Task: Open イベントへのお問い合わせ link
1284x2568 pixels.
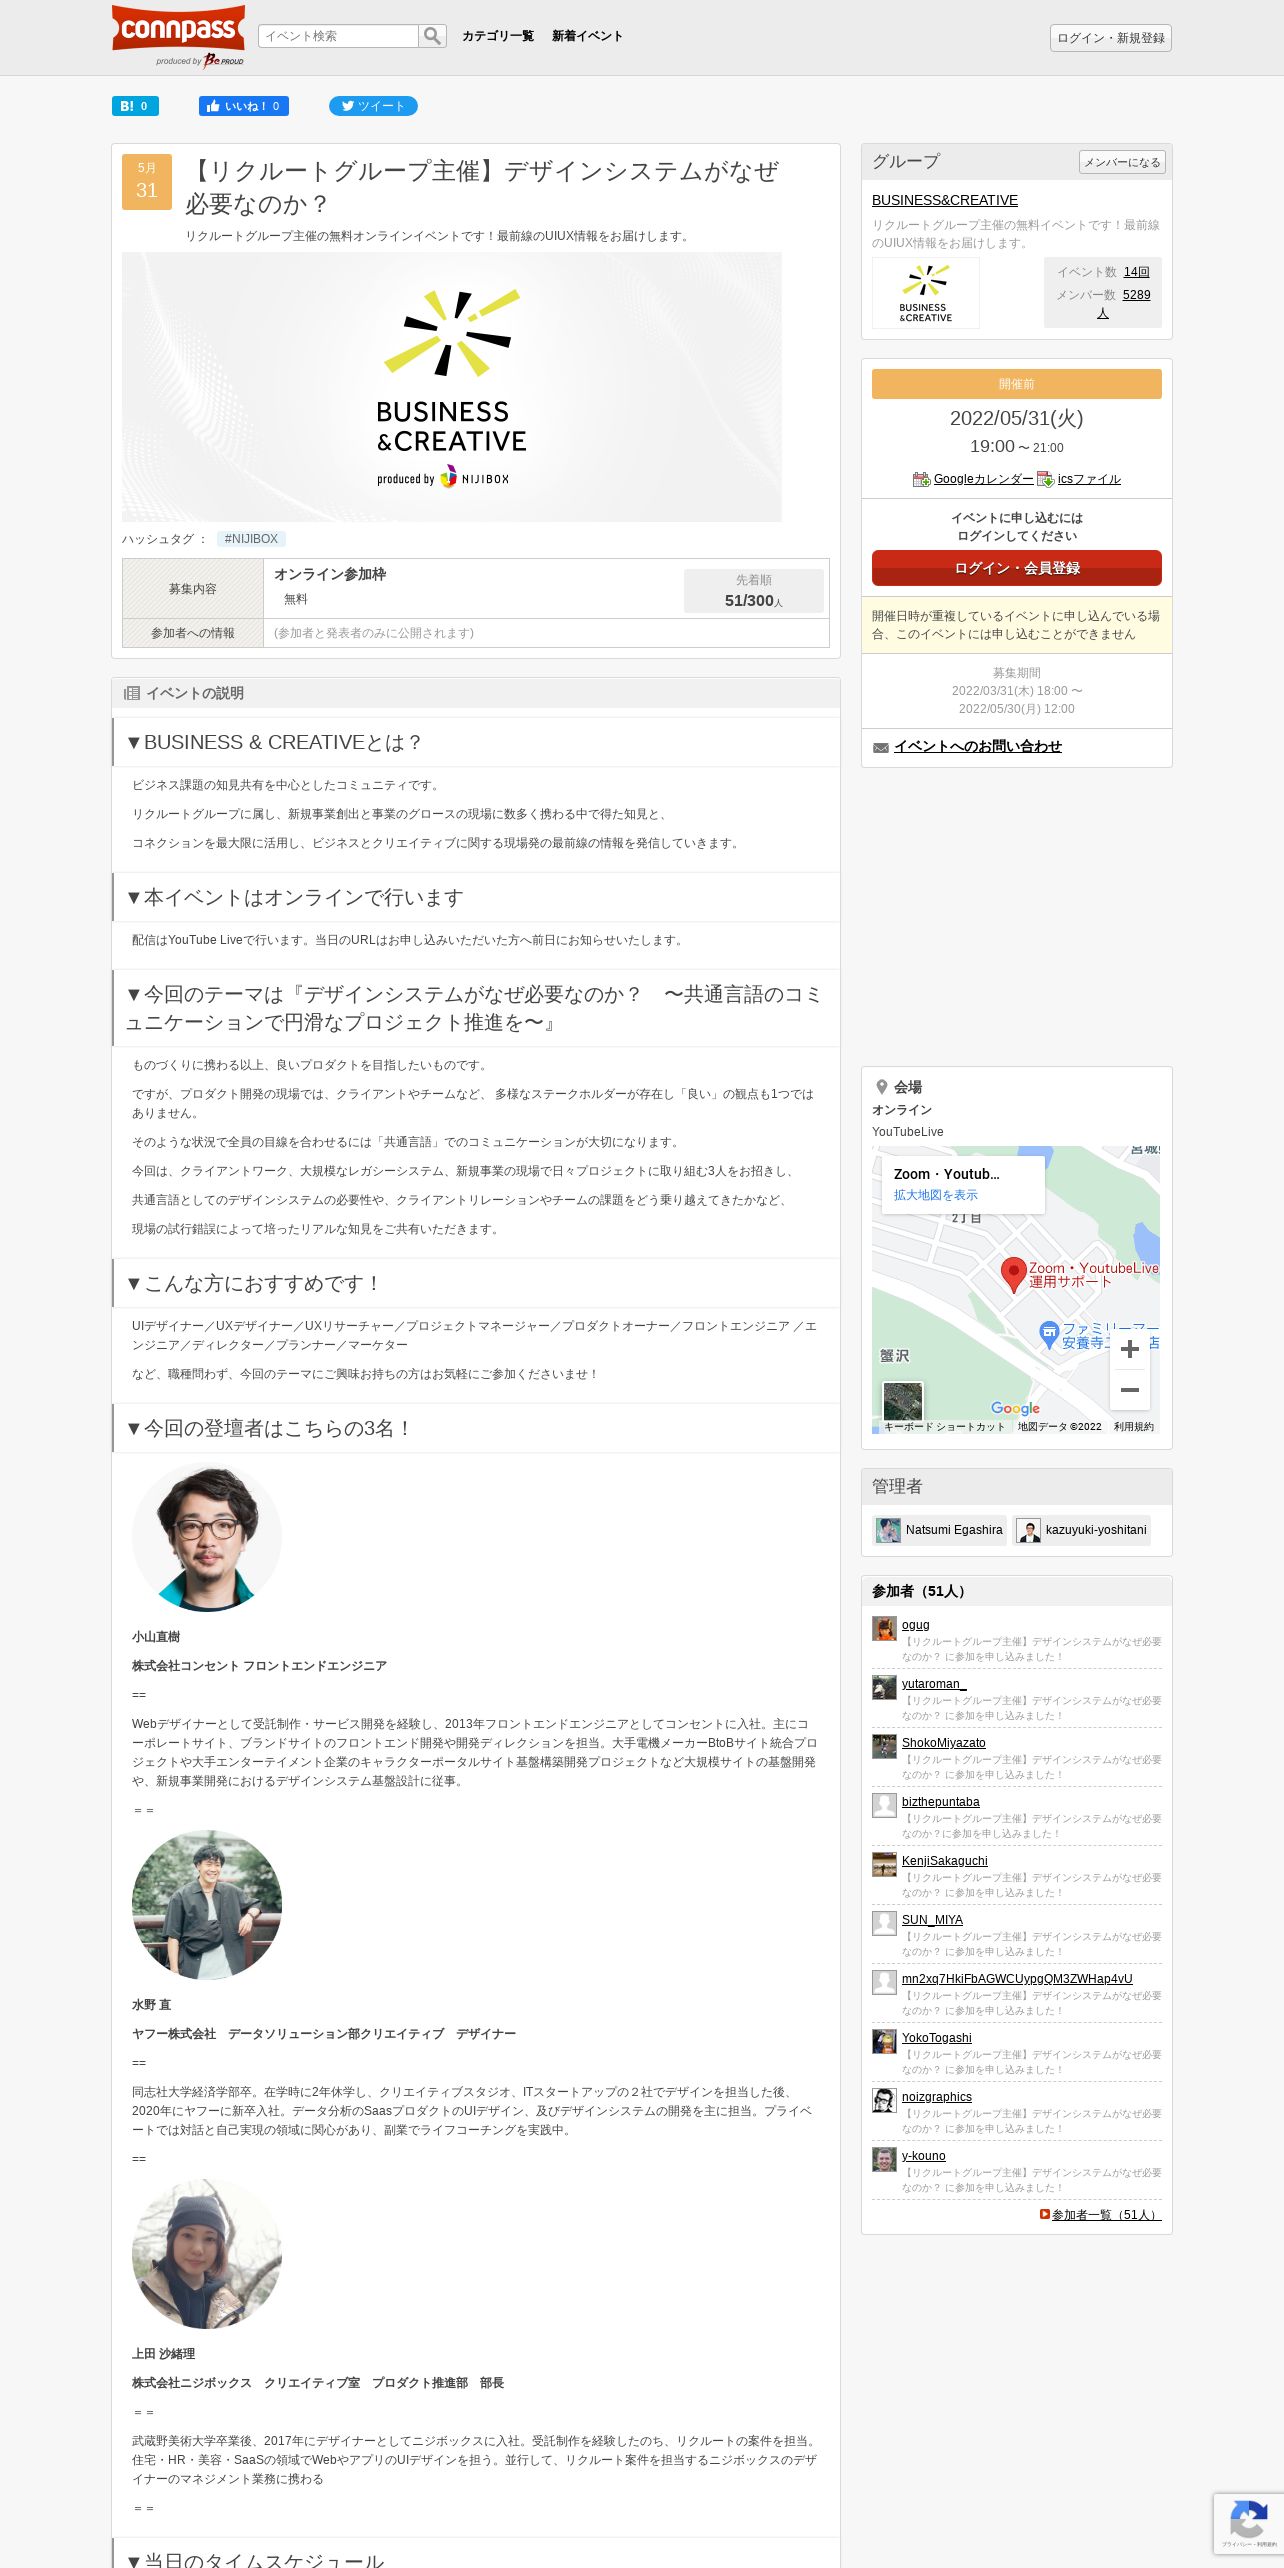Action: click(x=977, y=747)
